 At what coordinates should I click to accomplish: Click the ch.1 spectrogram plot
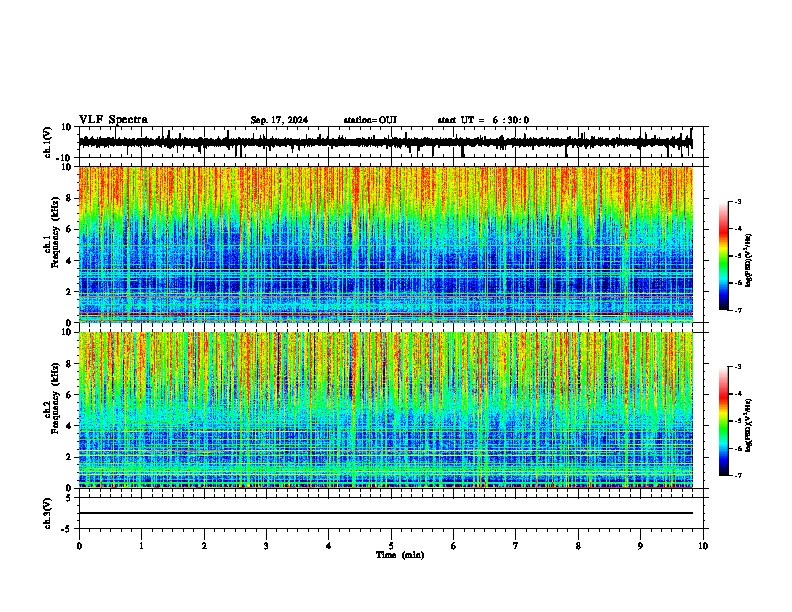click(385, 244)
